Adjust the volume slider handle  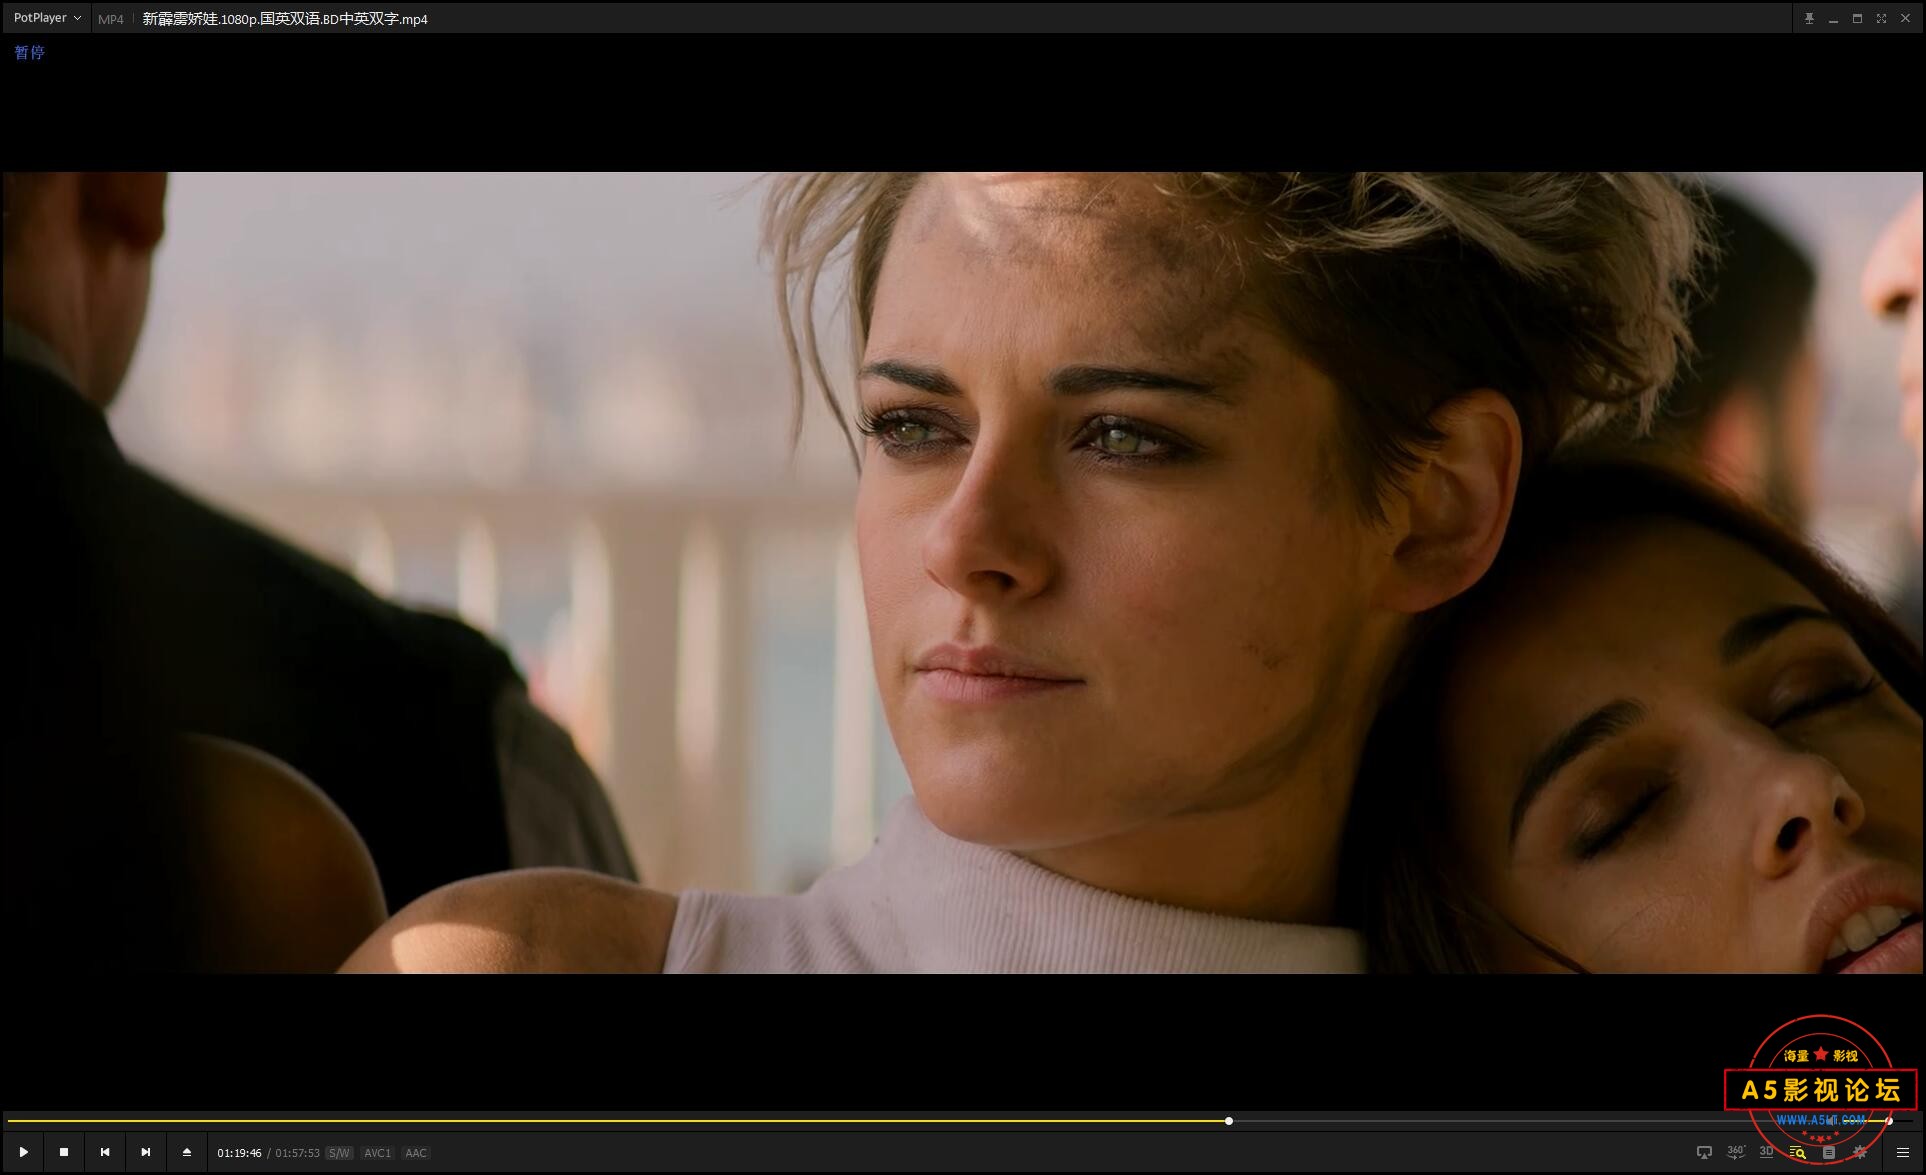coord(1889,1121)
